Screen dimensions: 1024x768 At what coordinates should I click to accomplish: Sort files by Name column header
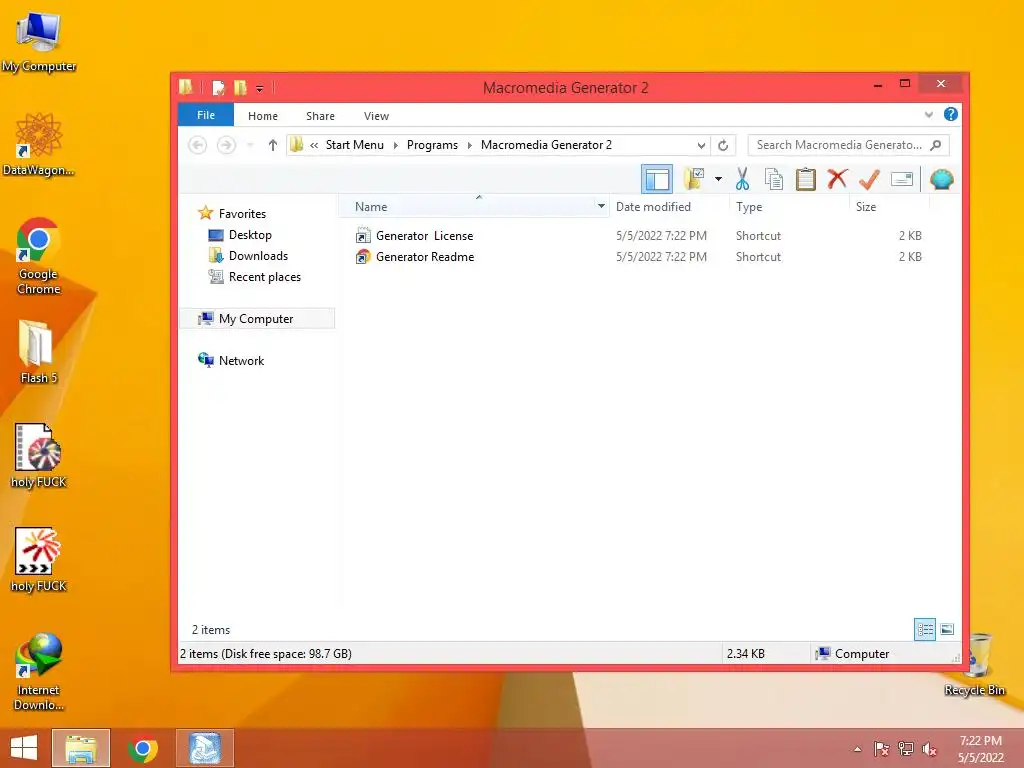coord(371,207)
